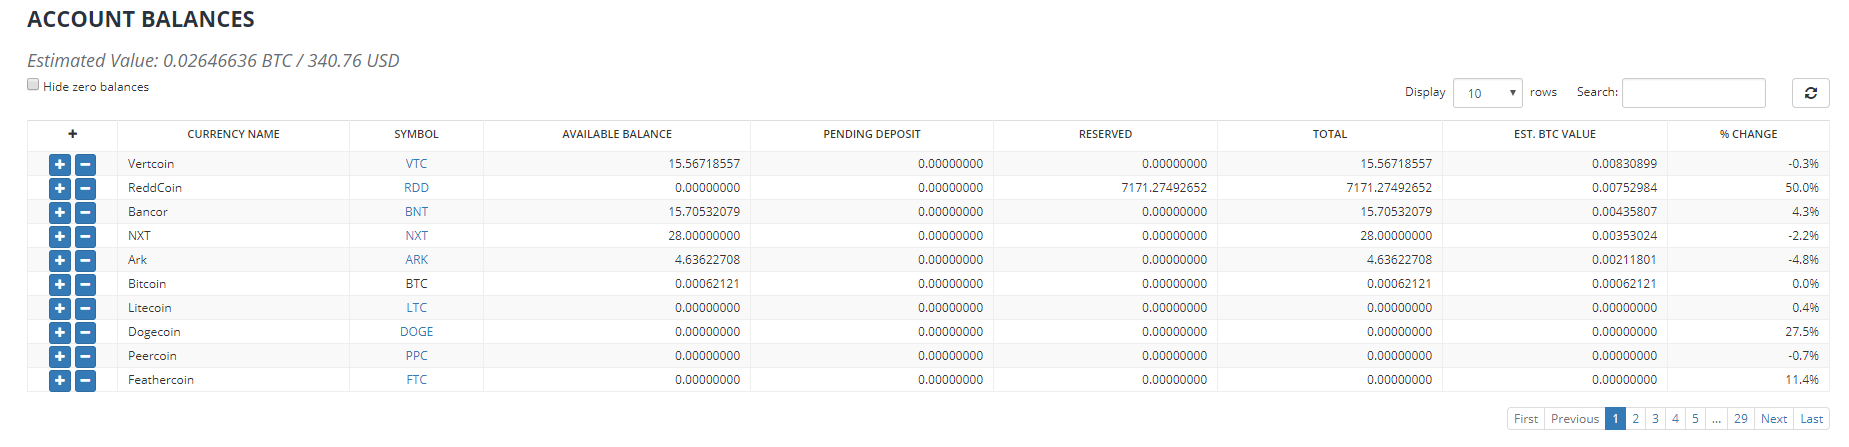Focus the Search input field

click(1693, 93)
